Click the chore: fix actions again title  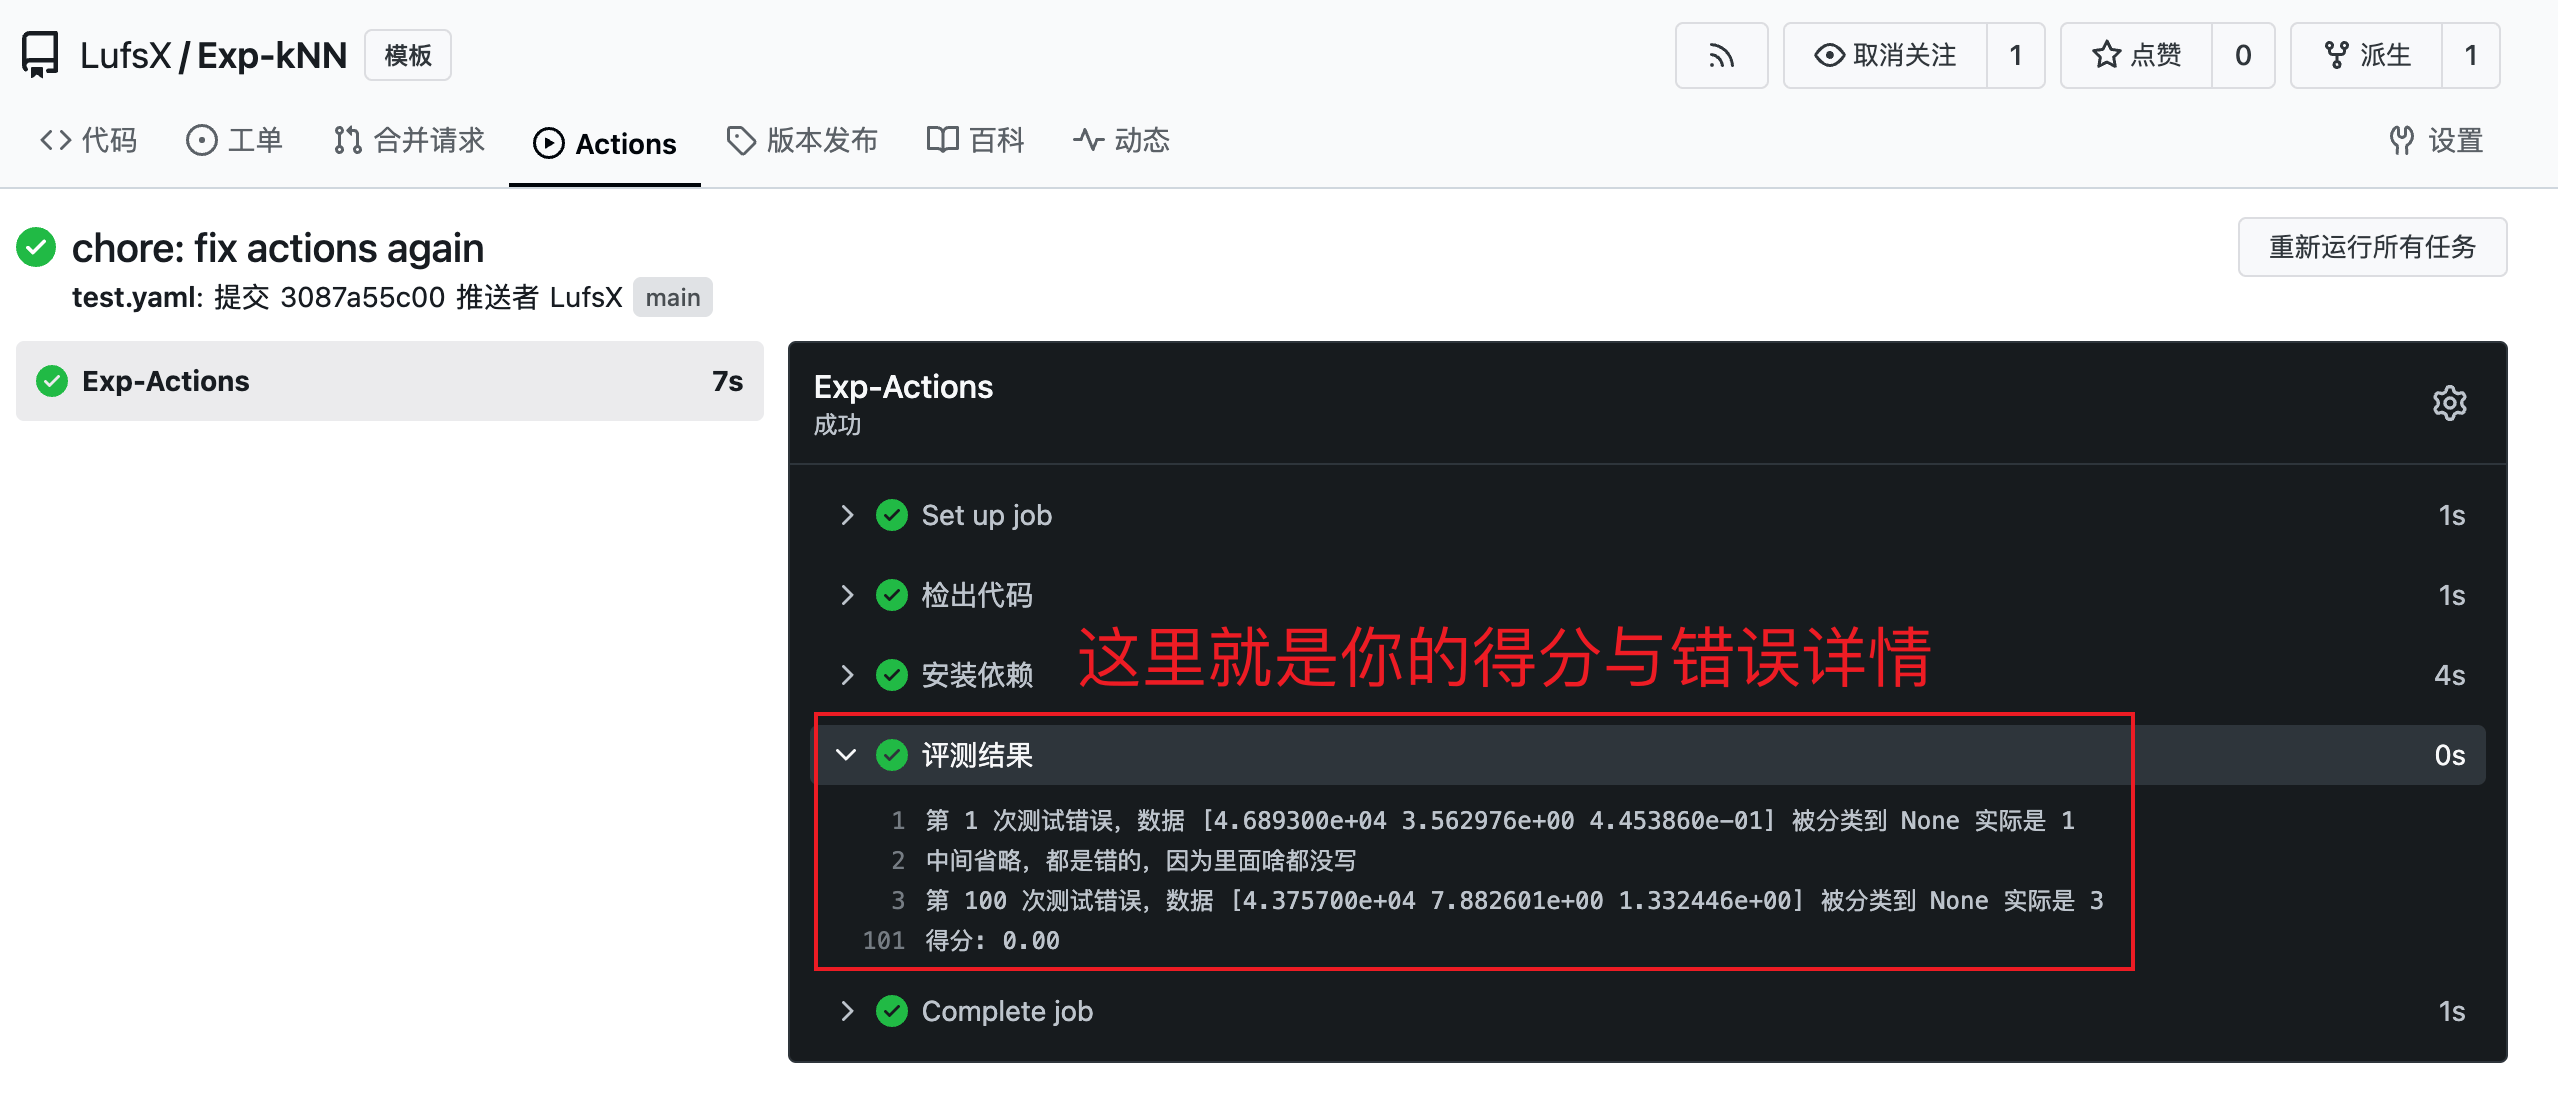278,248
